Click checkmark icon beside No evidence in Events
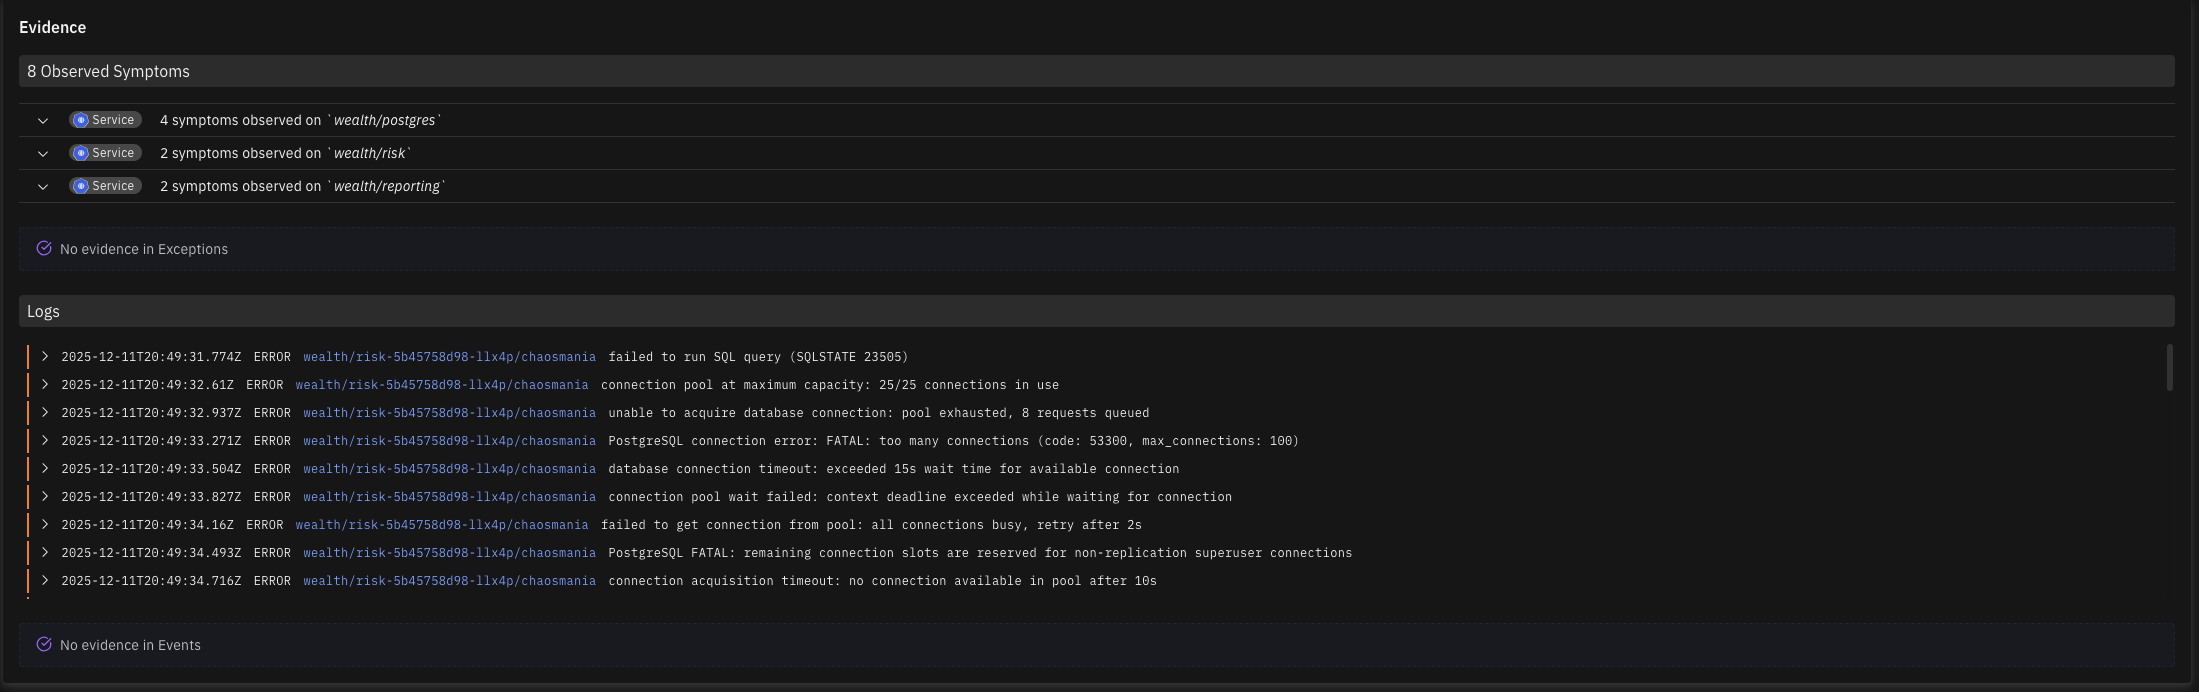 point(44,645)
